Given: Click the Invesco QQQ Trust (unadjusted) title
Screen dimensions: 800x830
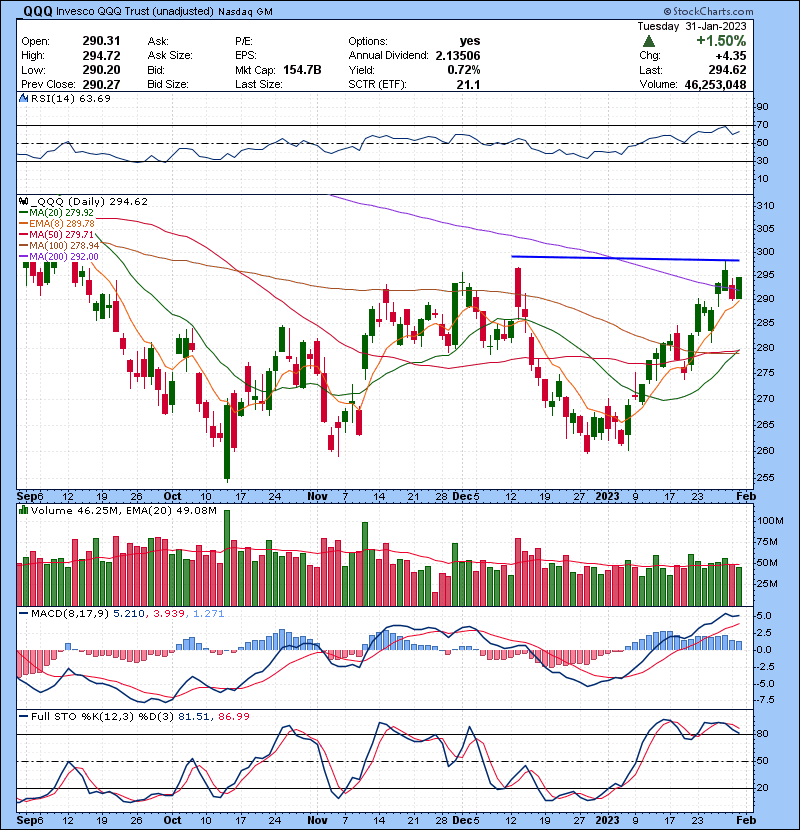Looking at the screenshot, I should [135, 11].
